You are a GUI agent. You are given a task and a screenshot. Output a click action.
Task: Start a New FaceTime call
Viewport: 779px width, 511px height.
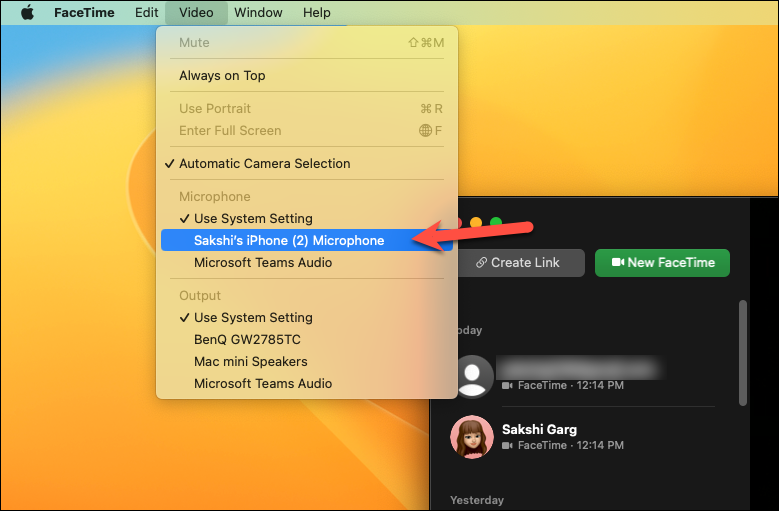662,263
